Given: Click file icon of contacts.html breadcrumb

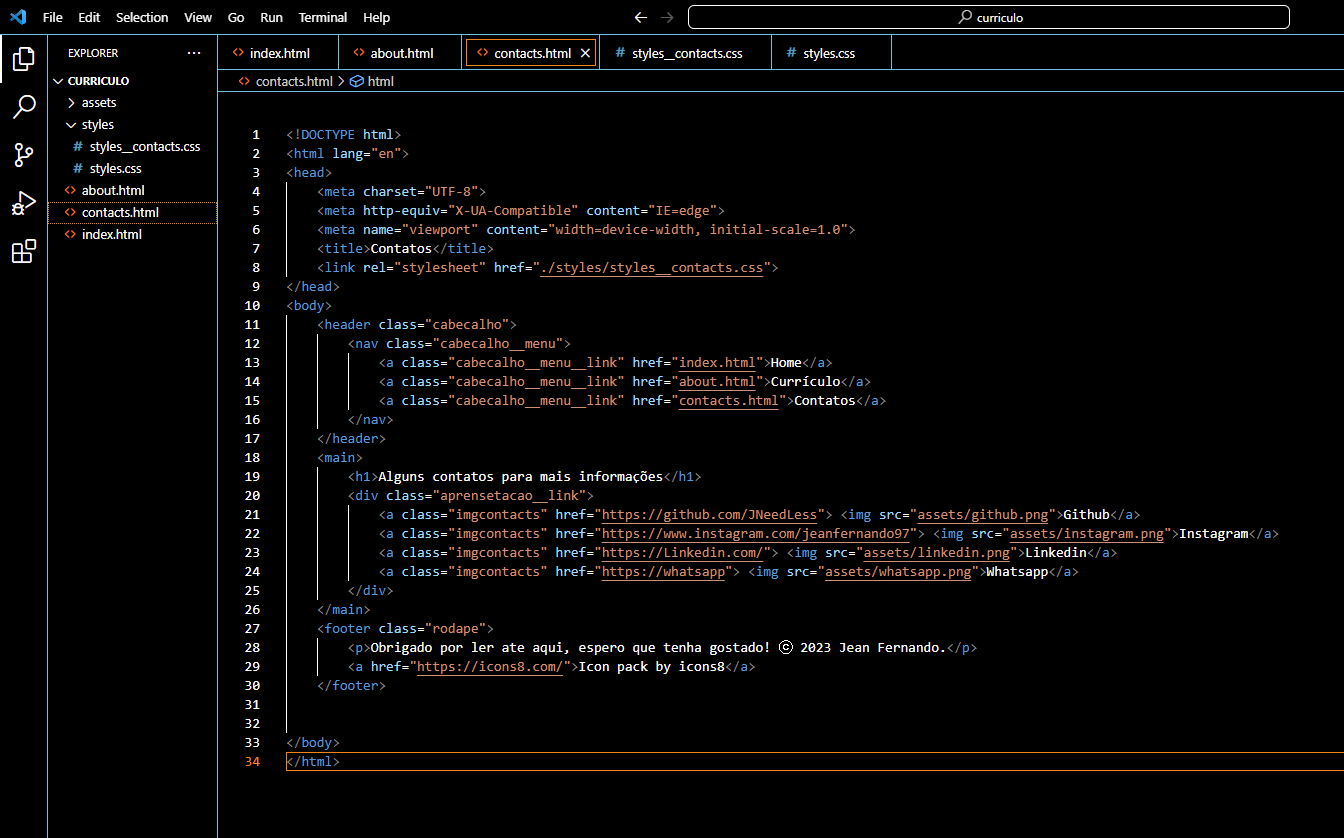Looking at the screenshot, I should [244, 81].
